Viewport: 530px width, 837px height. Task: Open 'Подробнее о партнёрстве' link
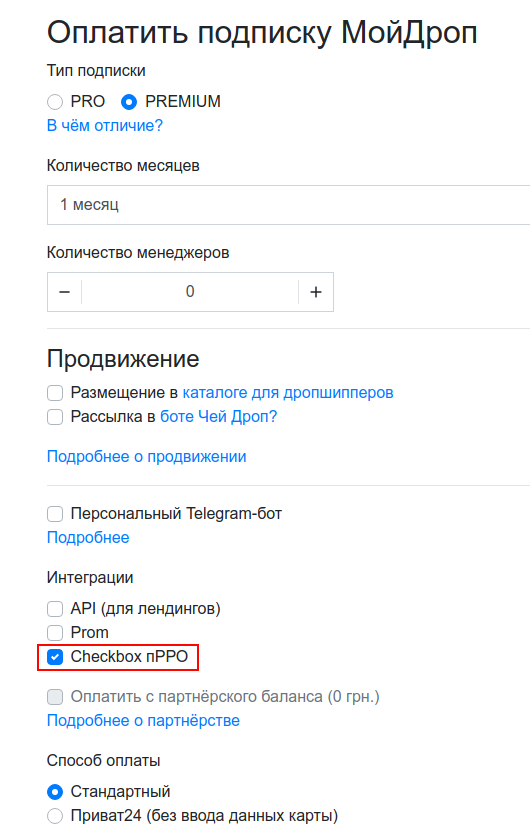click(x=144, y=721)
